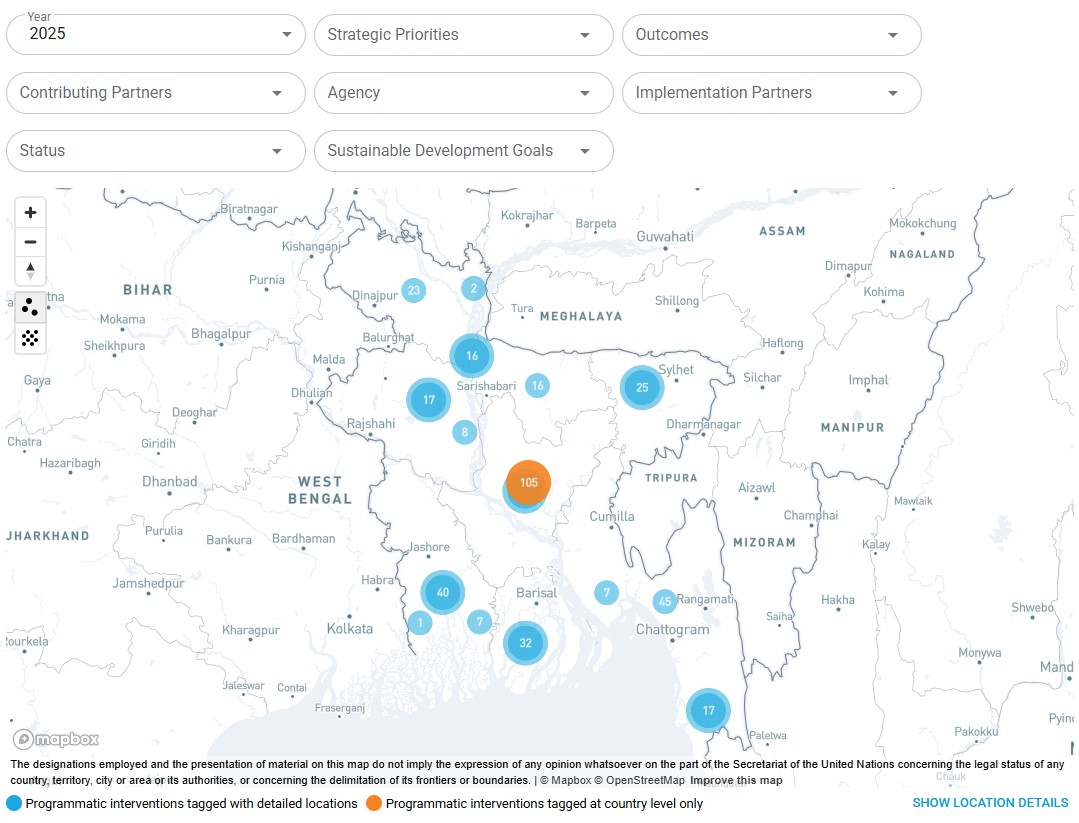Click the 23 cluster near Dinajpur
This screenshot has width=1079, height=823.
point(413,291)
